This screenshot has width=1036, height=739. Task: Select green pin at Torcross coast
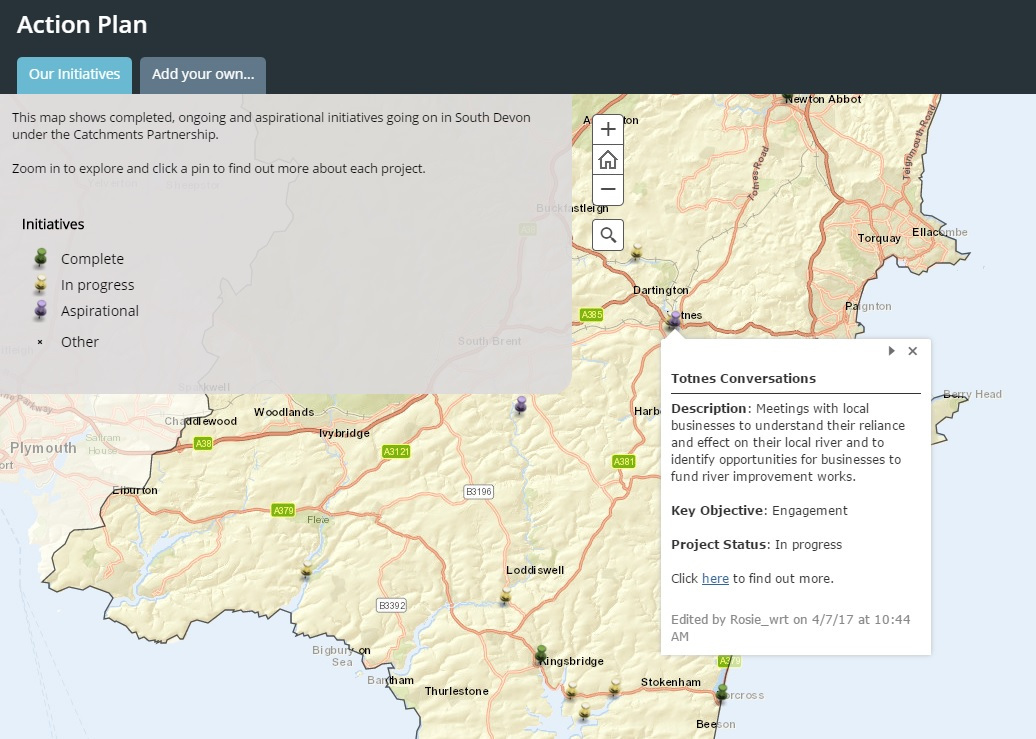[x=722, y=692]
